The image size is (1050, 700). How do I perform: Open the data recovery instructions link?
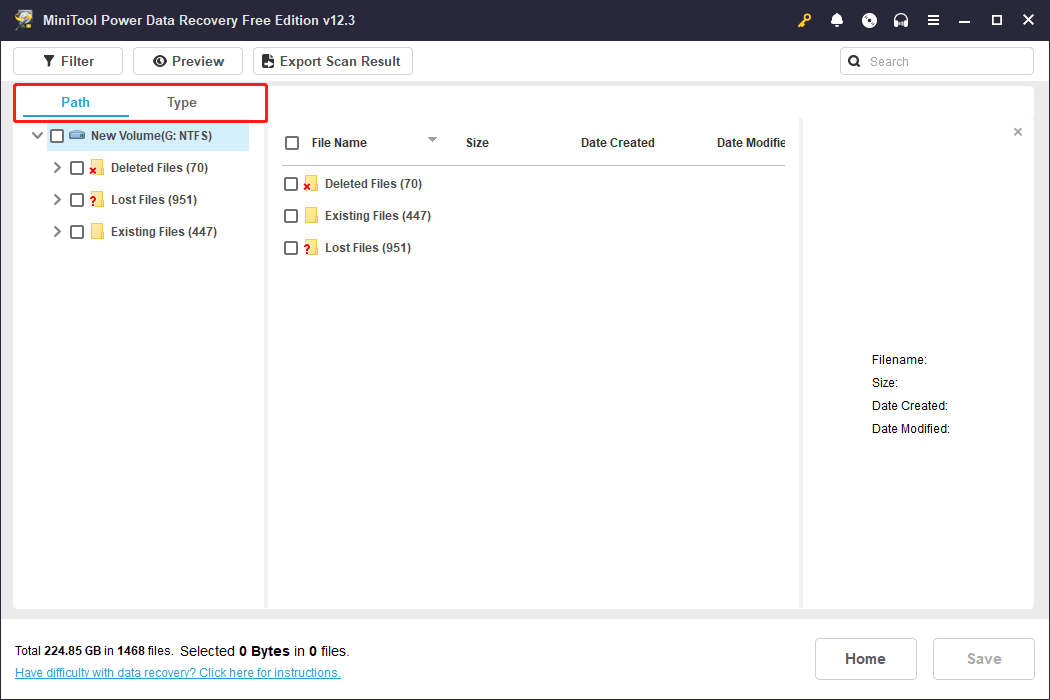coord(177,672)
